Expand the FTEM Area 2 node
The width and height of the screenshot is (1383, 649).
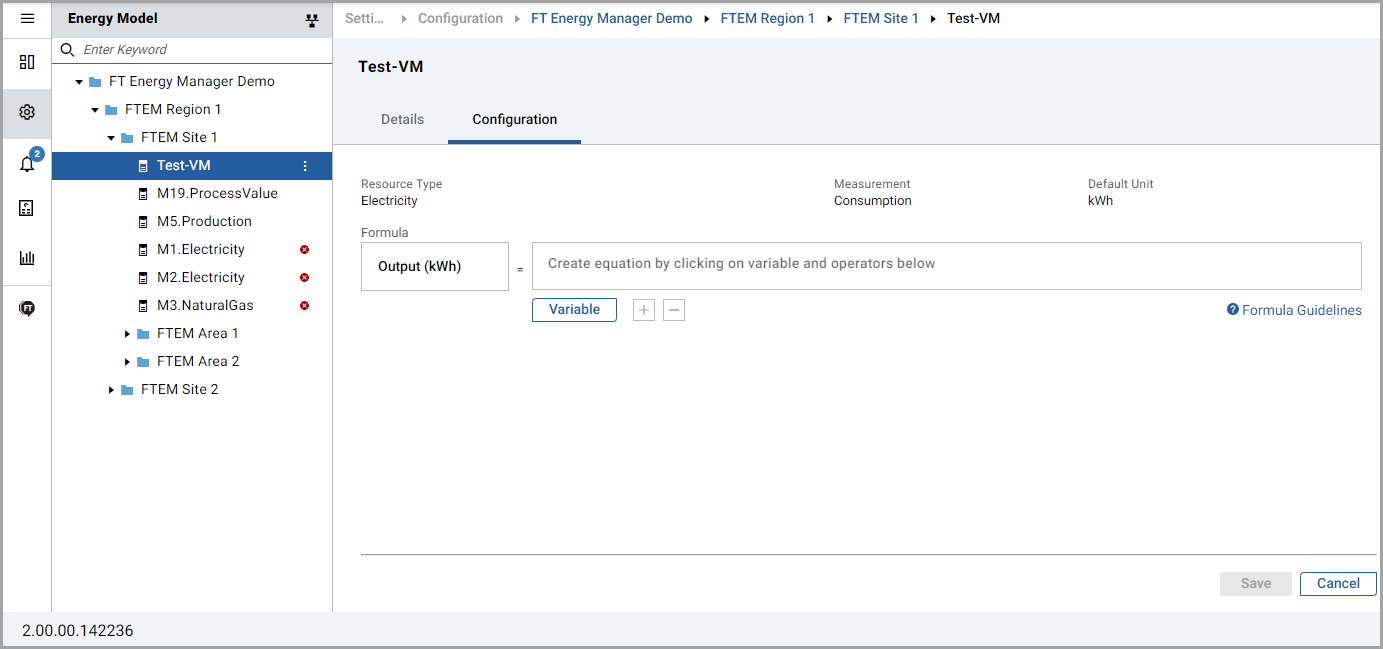coord(127,362)
